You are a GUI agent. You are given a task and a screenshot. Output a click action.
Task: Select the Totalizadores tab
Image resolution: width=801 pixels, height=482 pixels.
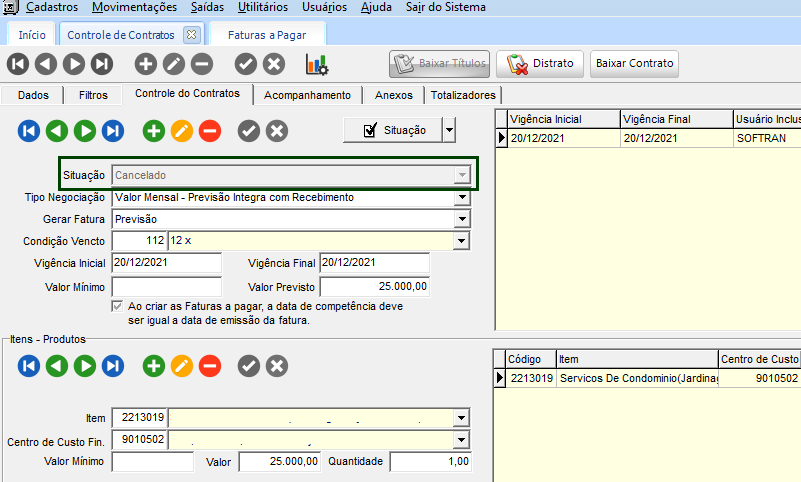click(x=463, y=95)
